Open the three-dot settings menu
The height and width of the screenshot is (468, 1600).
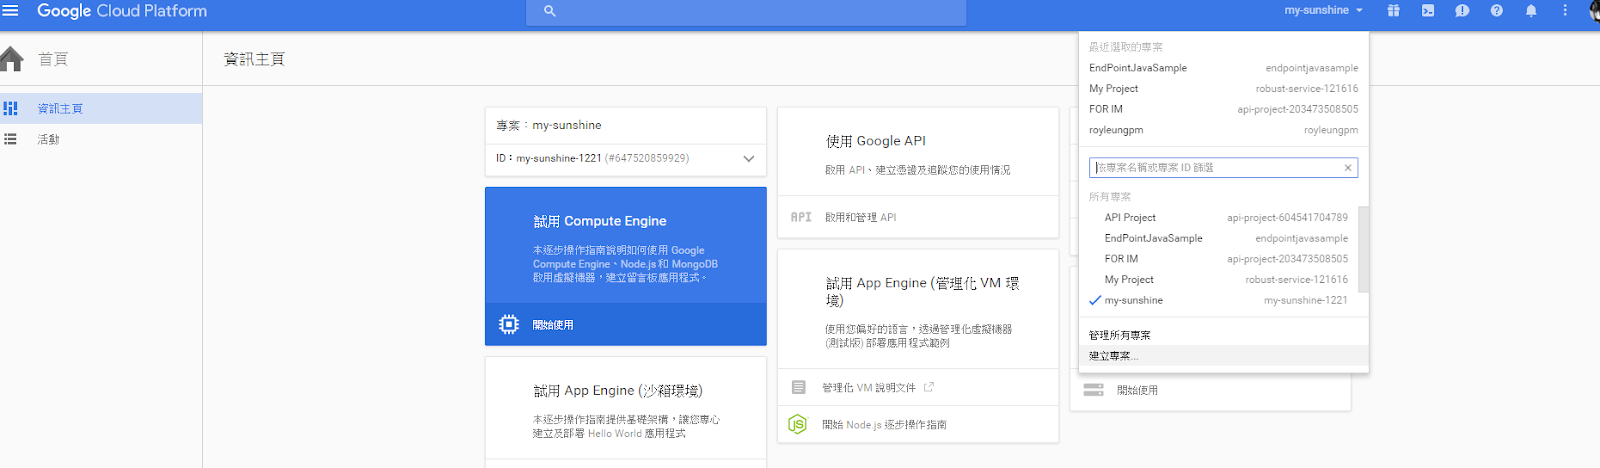1565,11
